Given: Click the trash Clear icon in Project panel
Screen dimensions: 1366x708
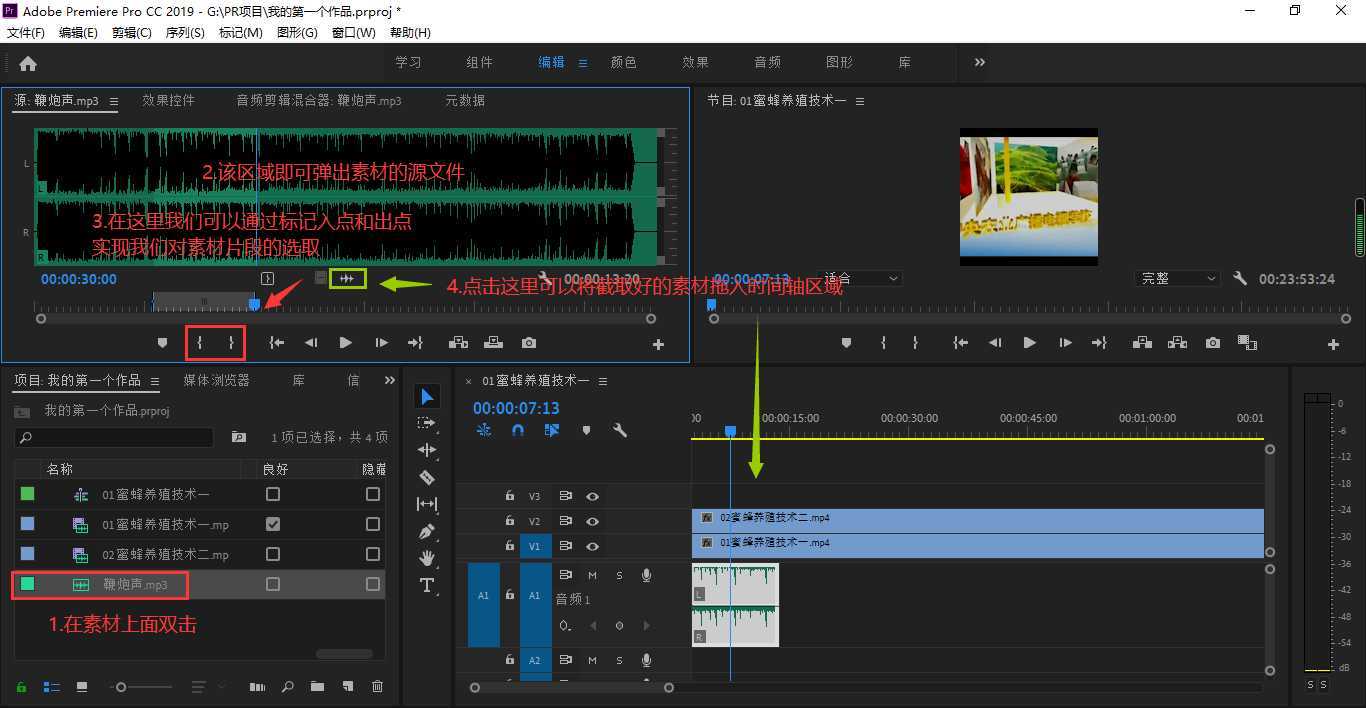Looking at the screenshot, I should (x=377, y=686).
